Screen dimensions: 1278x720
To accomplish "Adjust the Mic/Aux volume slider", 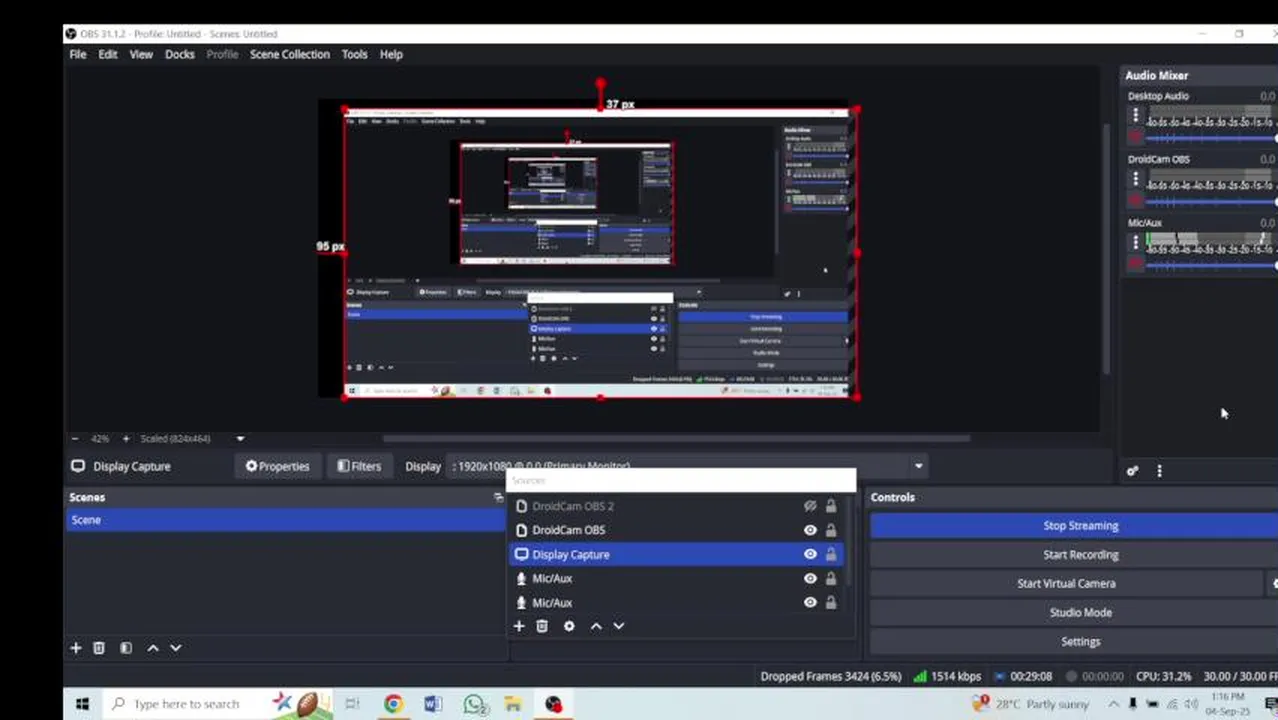I will 1212,265.
